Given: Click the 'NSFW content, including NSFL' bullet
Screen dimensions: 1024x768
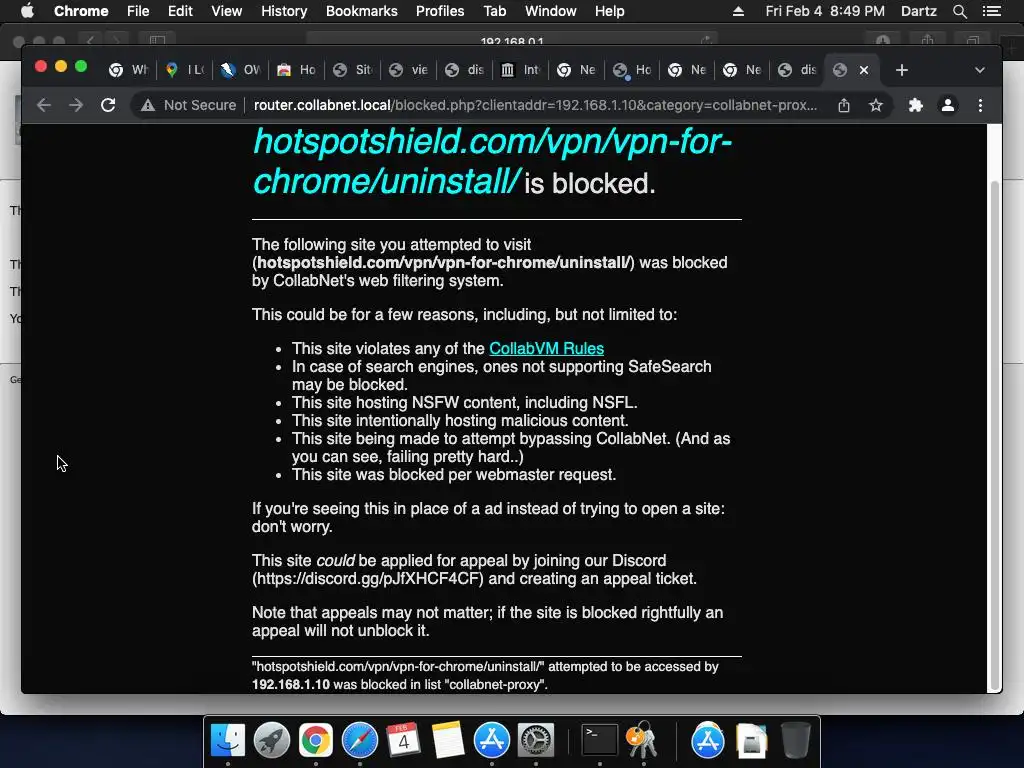Looking at the screenshot, I should (464, 403).
